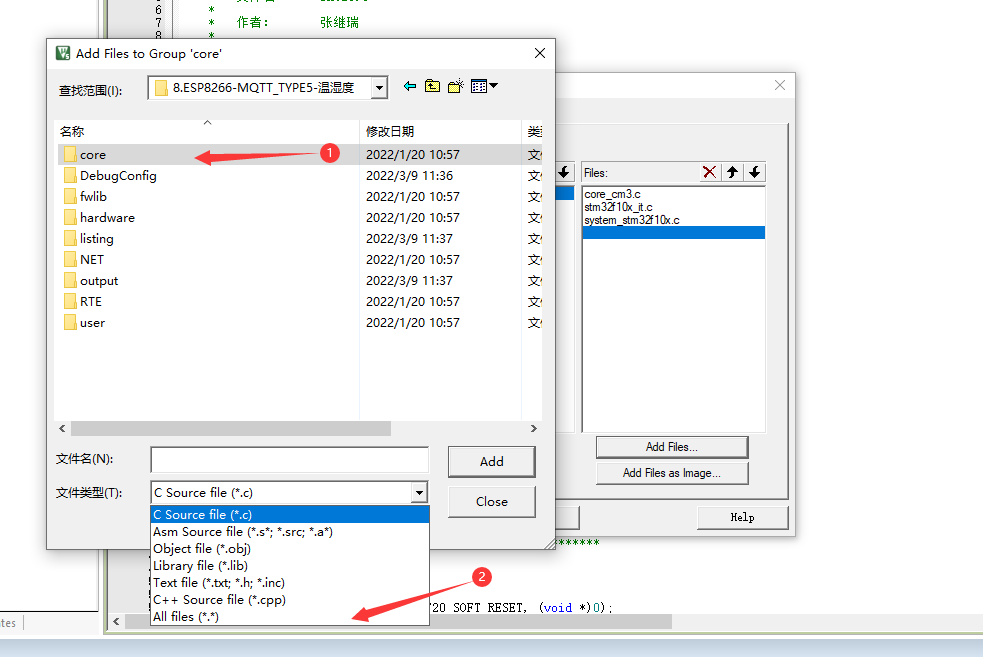Image resolution: width=983 pixels, height=657 pixels.
Task: Click the Keil icon in dialog title
Action: pyautogui.click(x=63, y=53)
